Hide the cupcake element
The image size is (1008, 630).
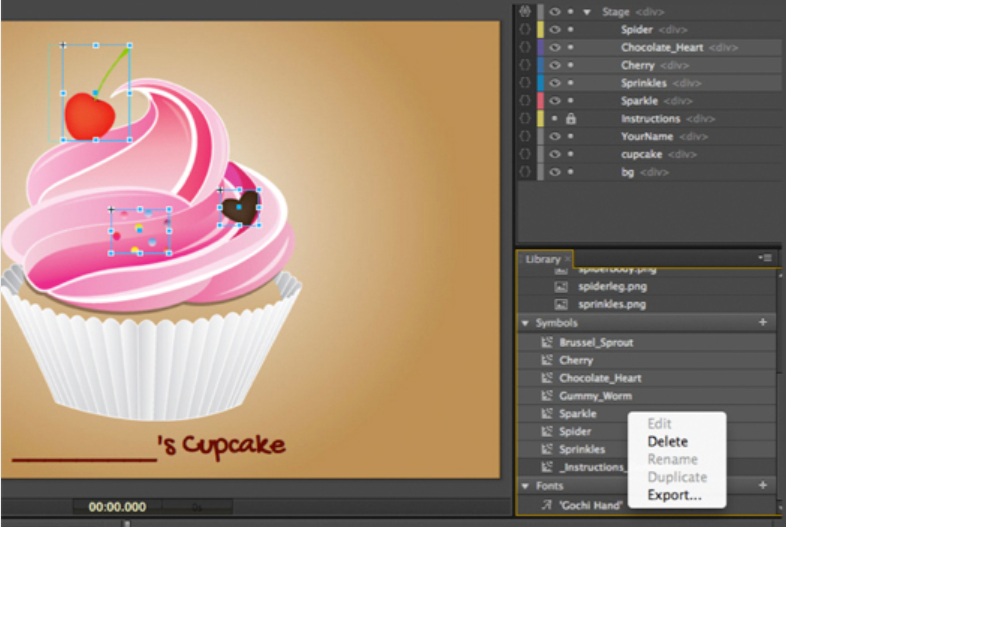pyautogui.click(x=554, y=155)
